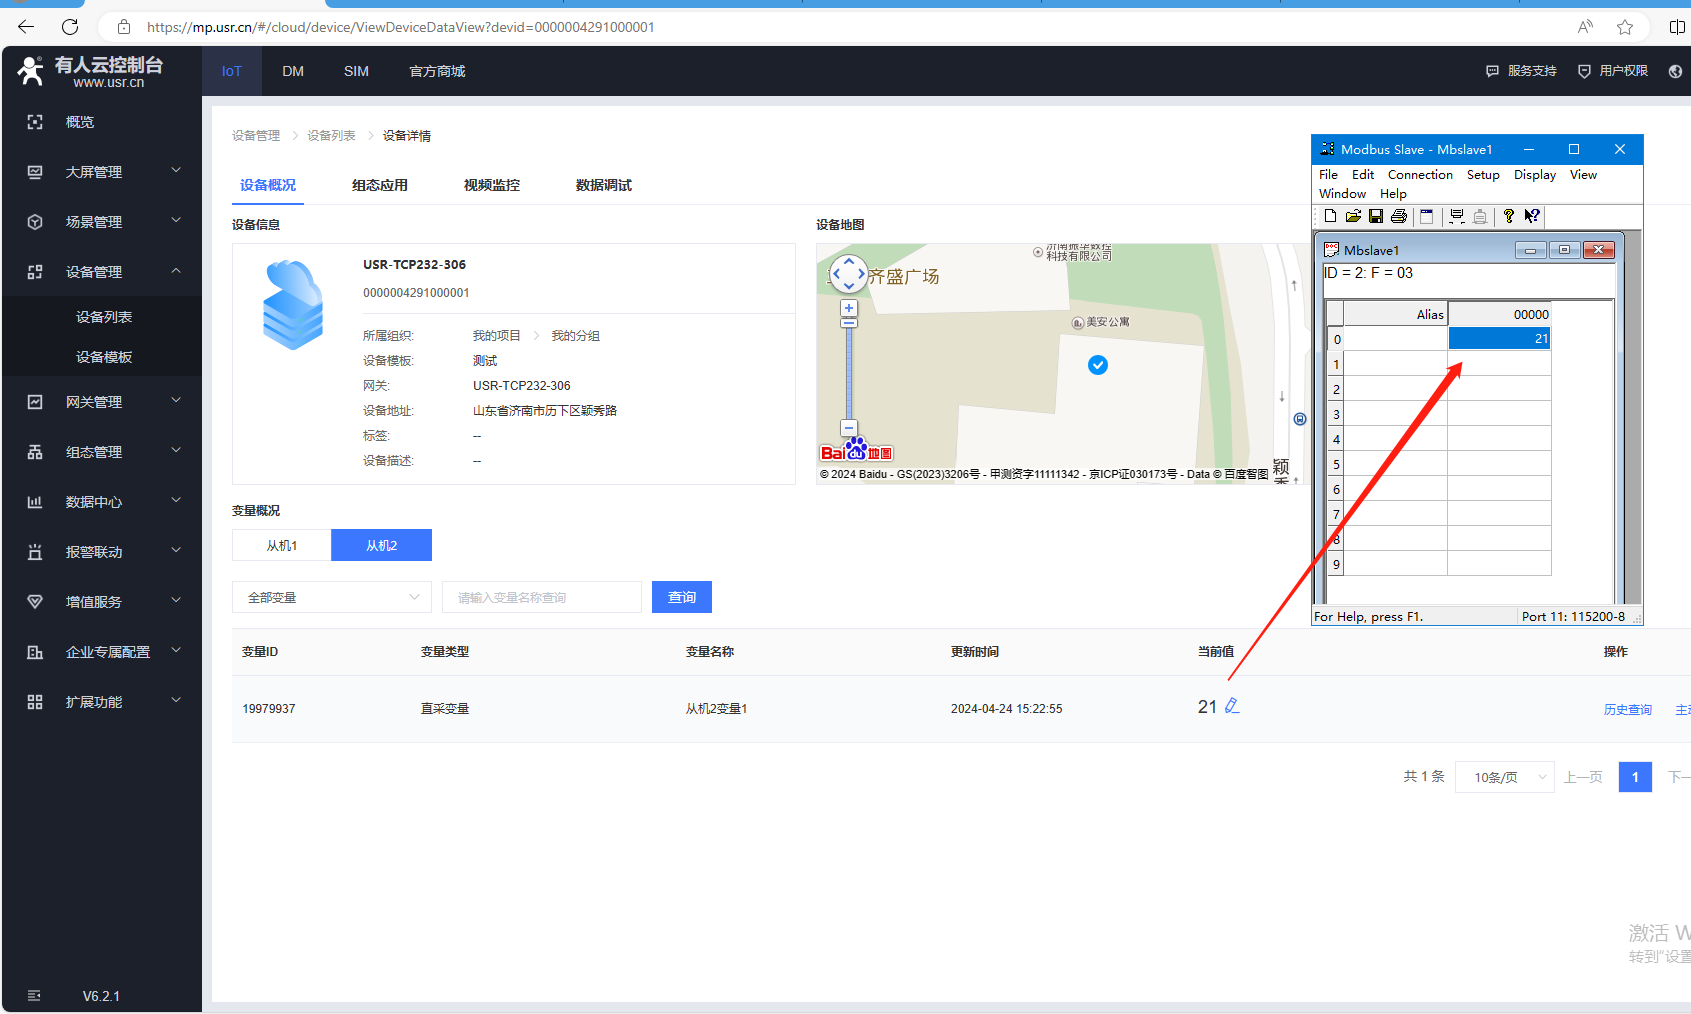Click the blue location marker on map
1691x1014 pixels.
1098,365
